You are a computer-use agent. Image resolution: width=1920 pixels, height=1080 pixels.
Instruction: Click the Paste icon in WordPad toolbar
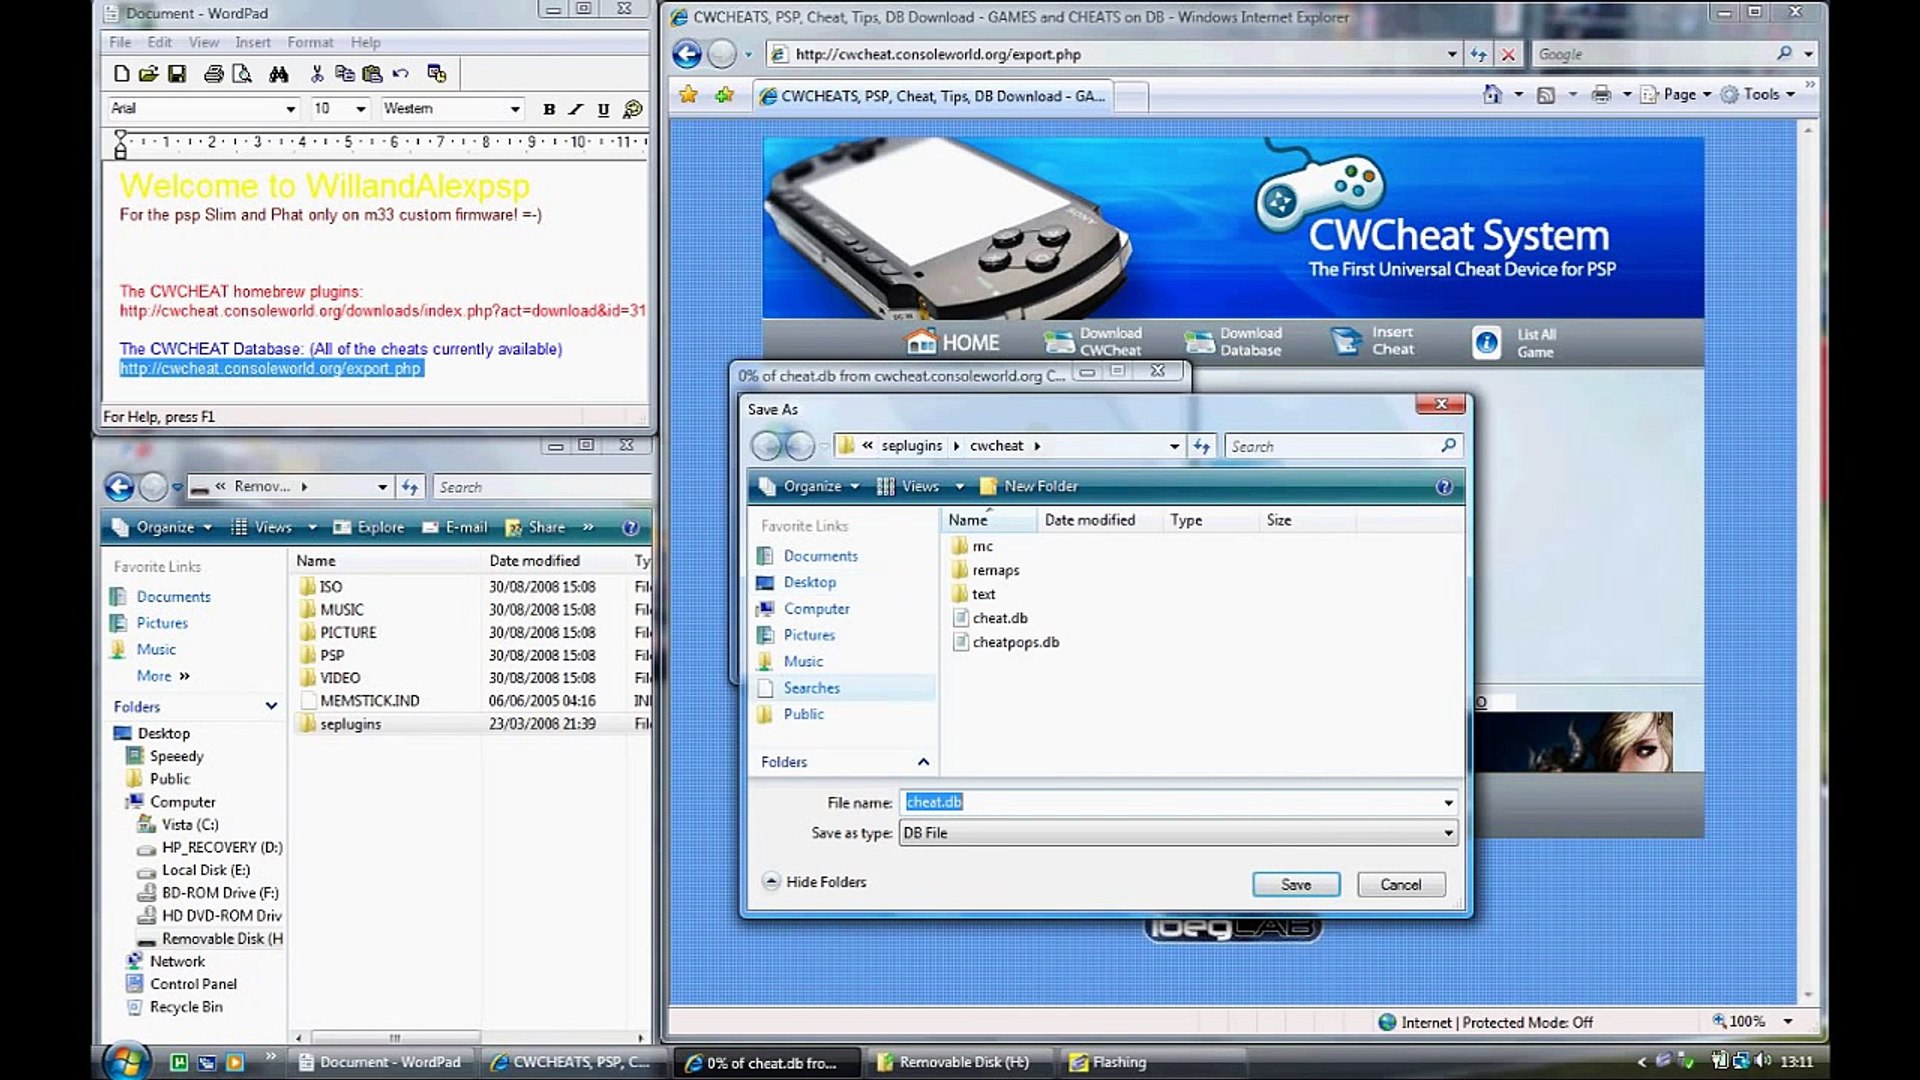(372, 74)
